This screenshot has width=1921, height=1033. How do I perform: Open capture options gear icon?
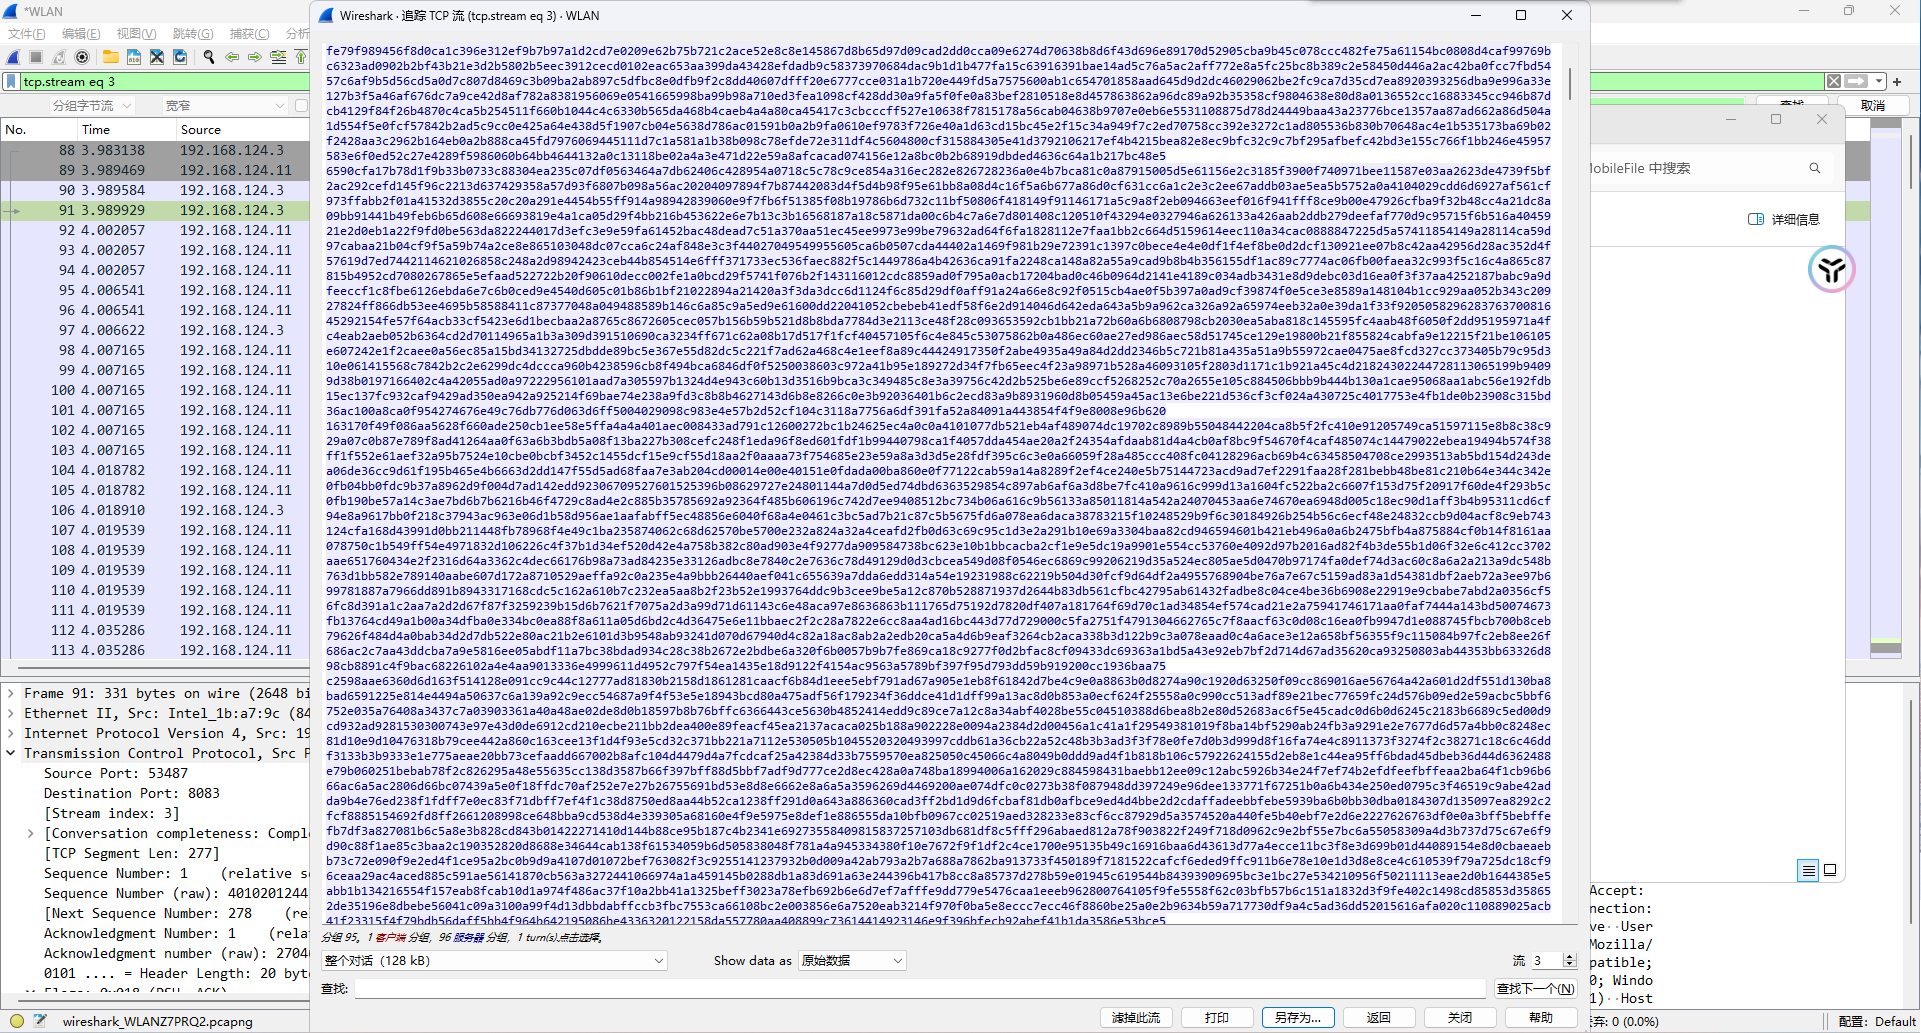coord(82,57)
